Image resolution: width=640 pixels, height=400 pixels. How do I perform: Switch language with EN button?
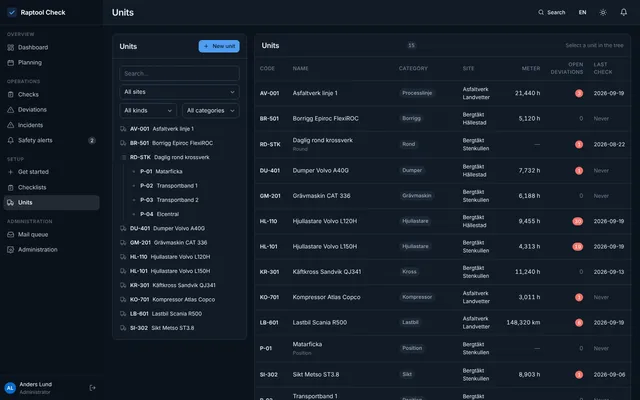click(x=582, y=12)
